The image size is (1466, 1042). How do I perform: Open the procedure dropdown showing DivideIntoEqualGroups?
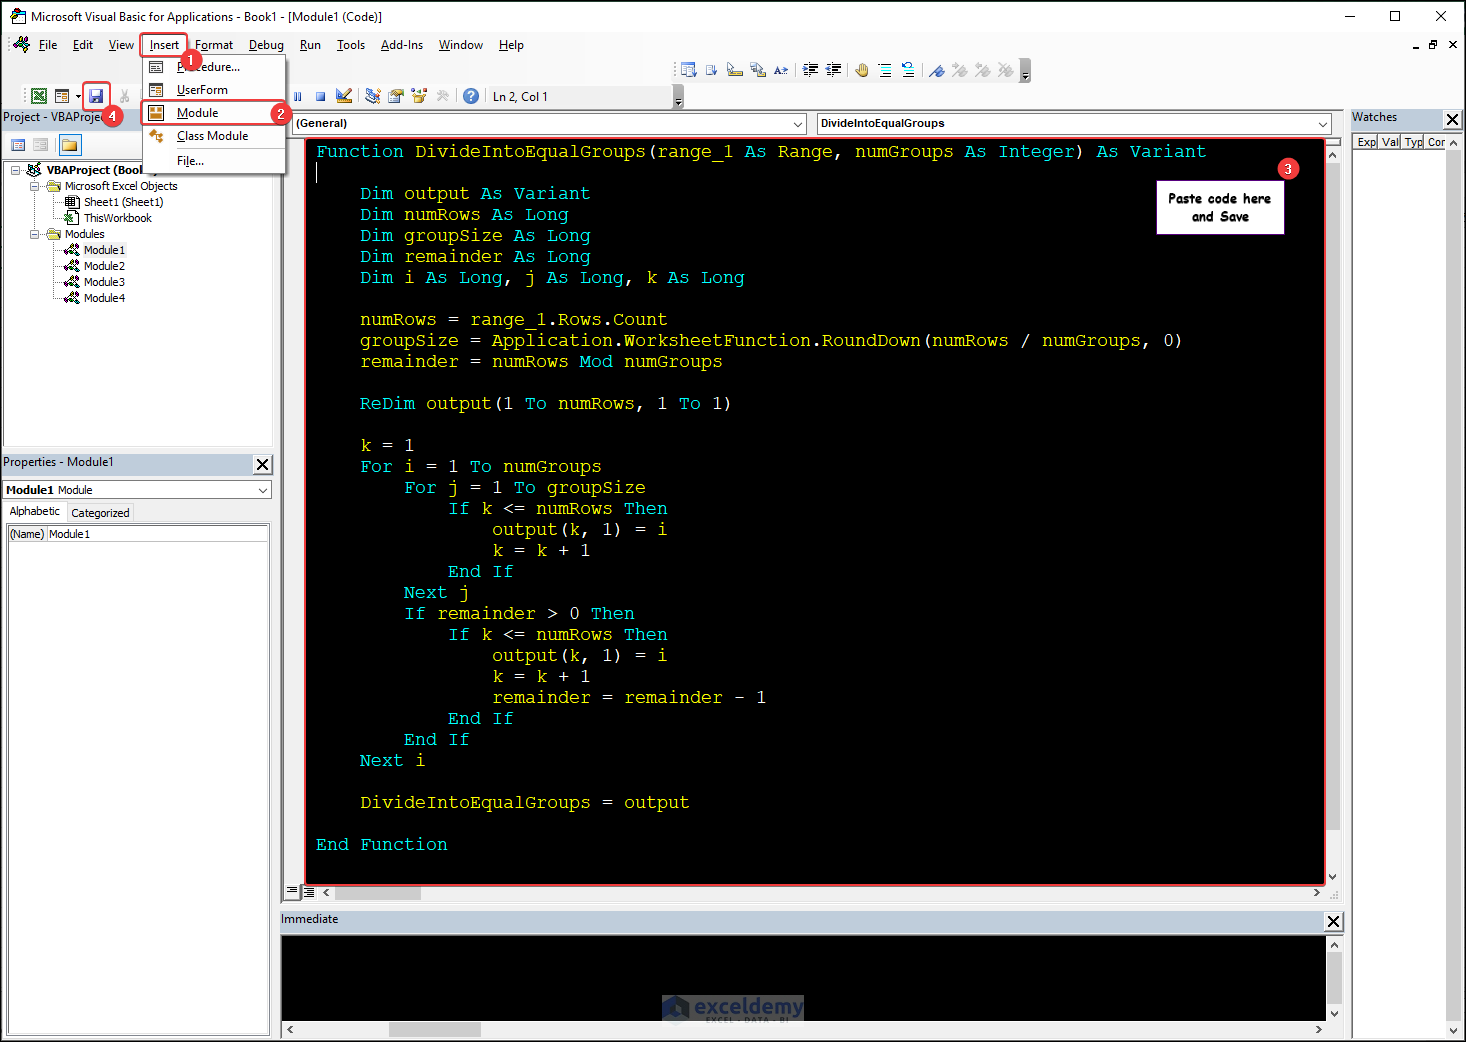[x=1323, y=124]
